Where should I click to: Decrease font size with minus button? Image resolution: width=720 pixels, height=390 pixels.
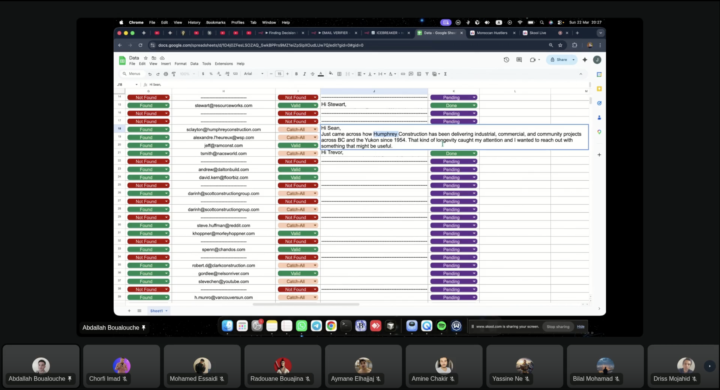click(x=271, y=74)
